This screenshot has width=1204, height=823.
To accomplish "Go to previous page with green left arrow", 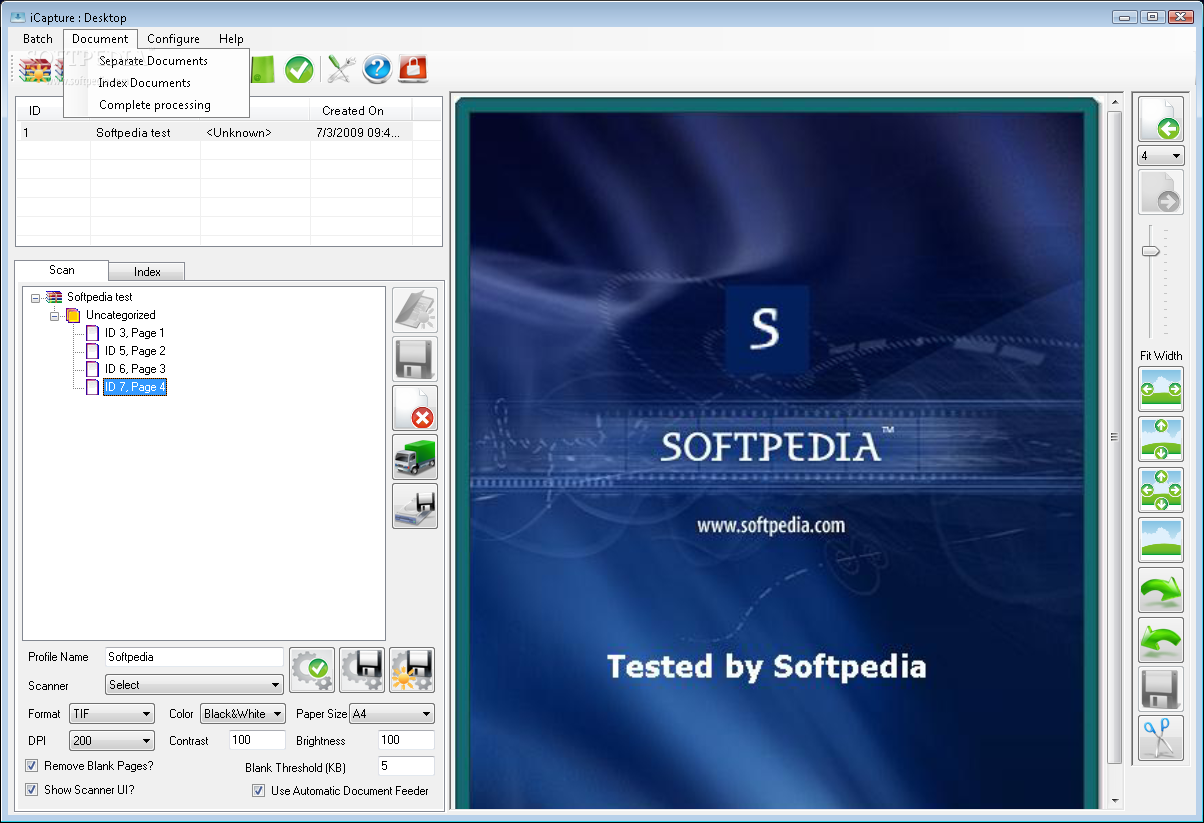I will click(x=1161, y=119).
